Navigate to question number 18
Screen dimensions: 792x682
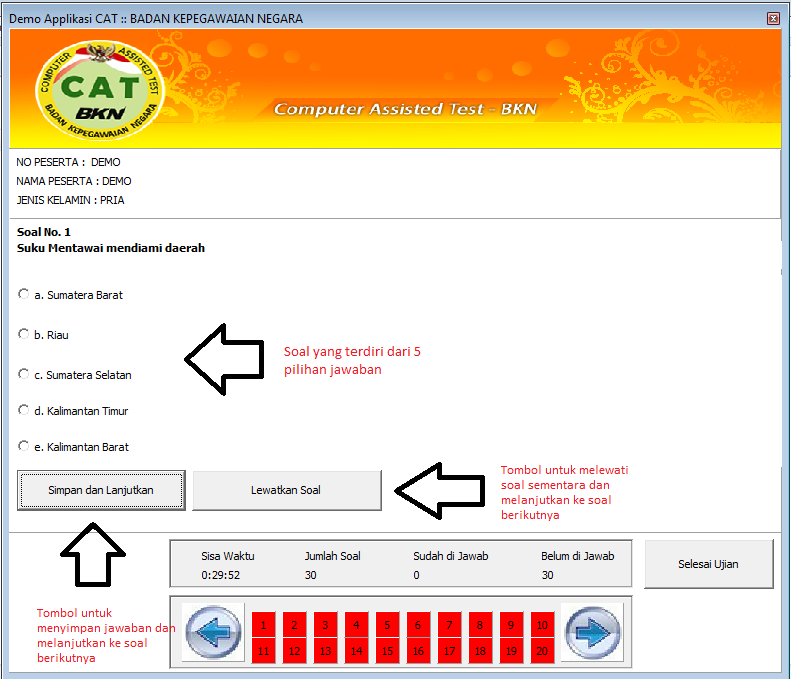click(480, 651)
